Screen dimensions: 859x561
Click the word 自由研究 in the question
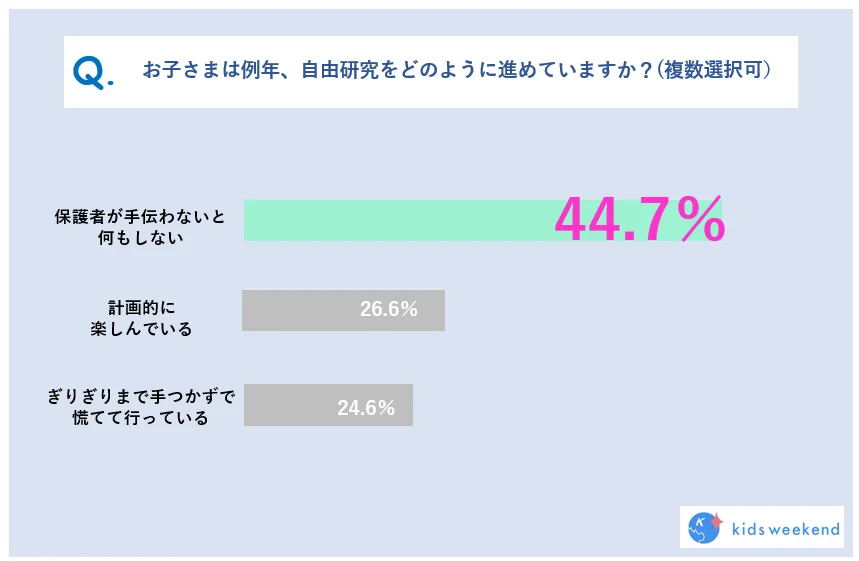click(340, 70)
